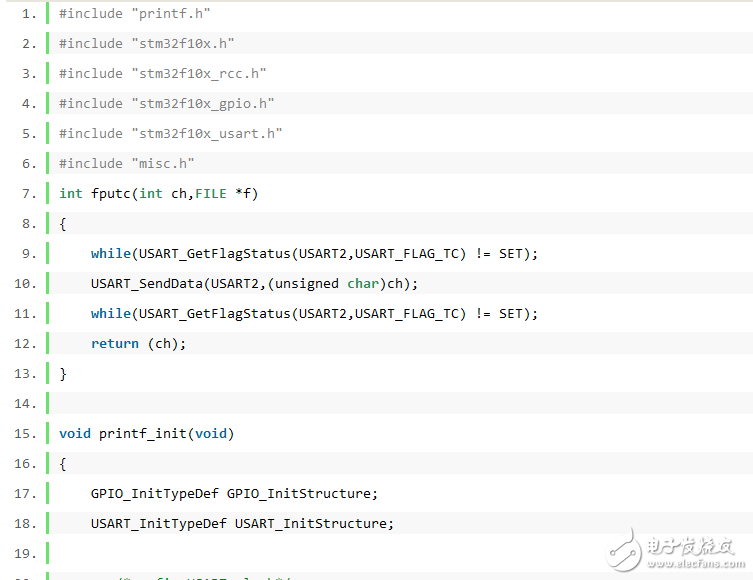
Task: Click the line '#include "stm32f10x.h"'
Action: [x=146, y=43]
